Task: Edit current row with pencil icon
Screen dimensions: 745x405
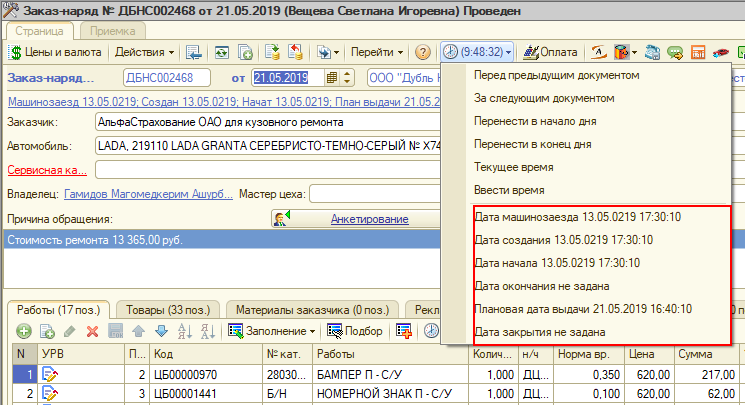Action: click(x=69, y=330)
